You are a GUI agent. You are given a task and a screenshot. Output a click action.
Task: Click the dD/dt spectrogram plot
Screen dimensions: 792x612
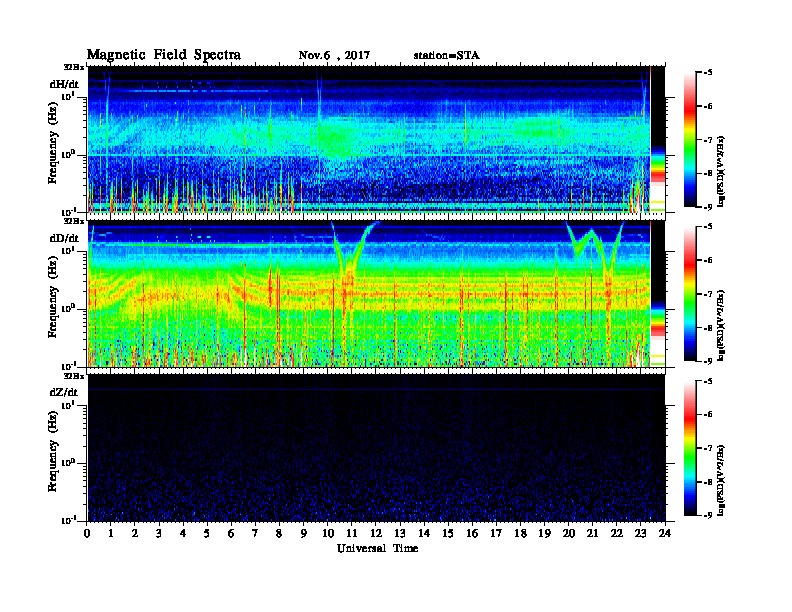pyautogui.click(x=376, y=294)
